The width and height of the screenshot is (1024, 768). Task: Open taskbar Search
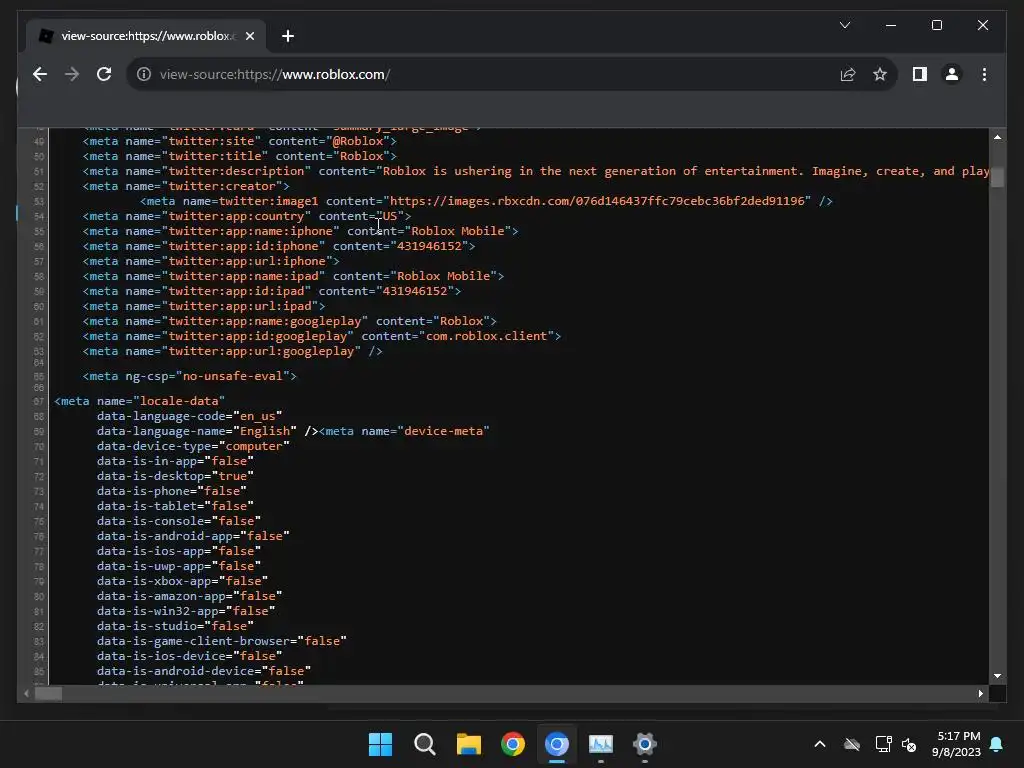click(424, 744)
